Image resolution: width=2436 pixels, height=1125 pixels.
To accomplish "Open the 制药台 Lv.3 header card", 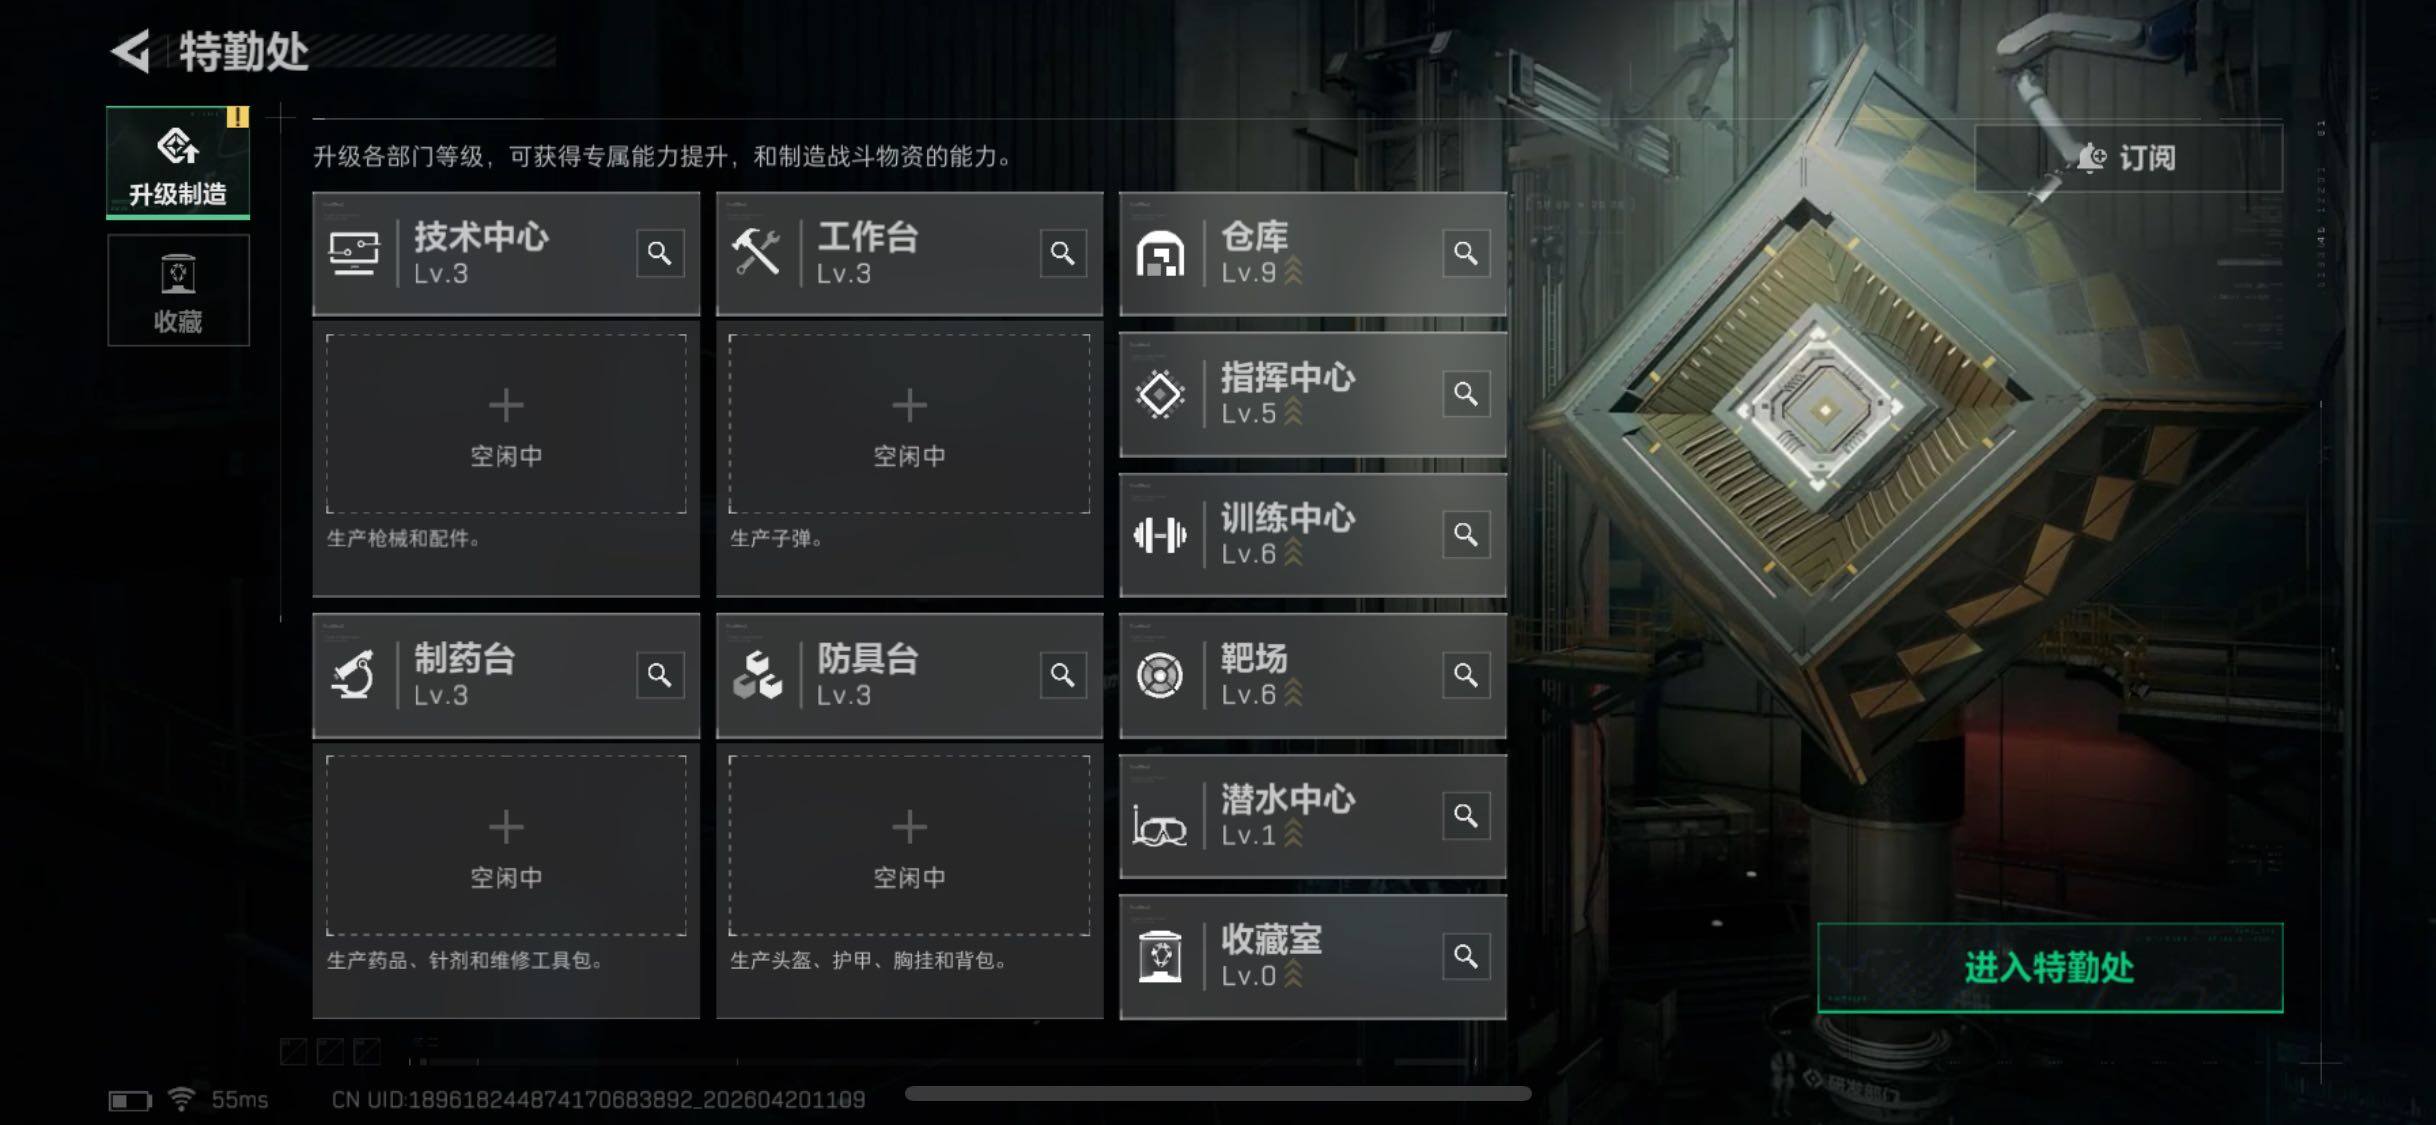I will (x=506, y=676).
